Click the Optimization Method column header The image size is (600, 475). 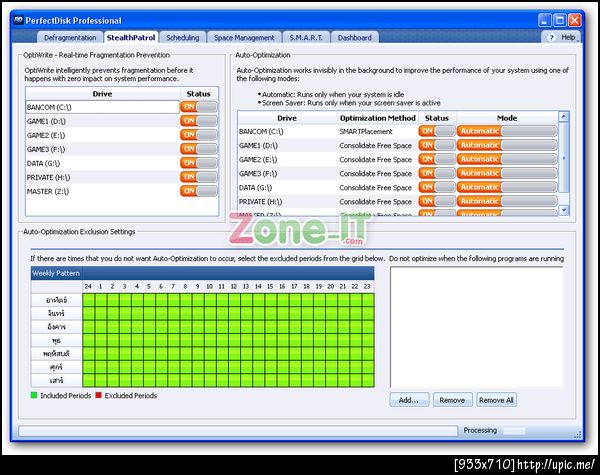[378, 118]
